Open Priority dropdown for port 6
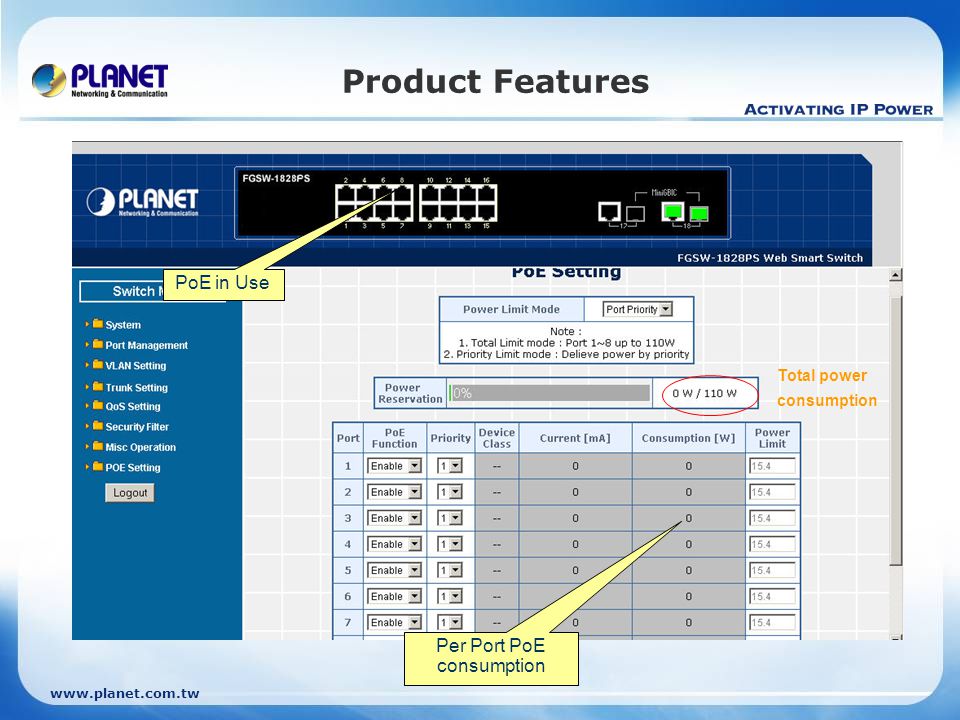 (449, 596)
